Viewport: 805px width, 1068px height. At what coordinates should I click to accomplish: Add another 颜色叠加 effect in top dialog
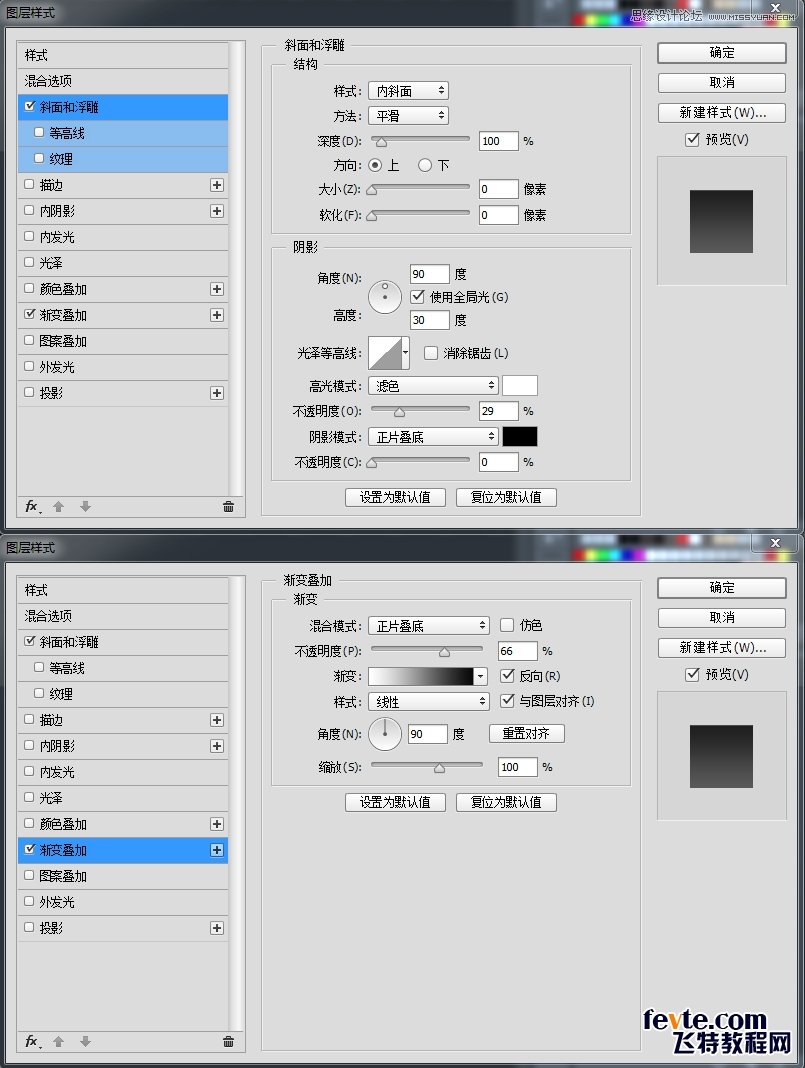tap(217, 289)
